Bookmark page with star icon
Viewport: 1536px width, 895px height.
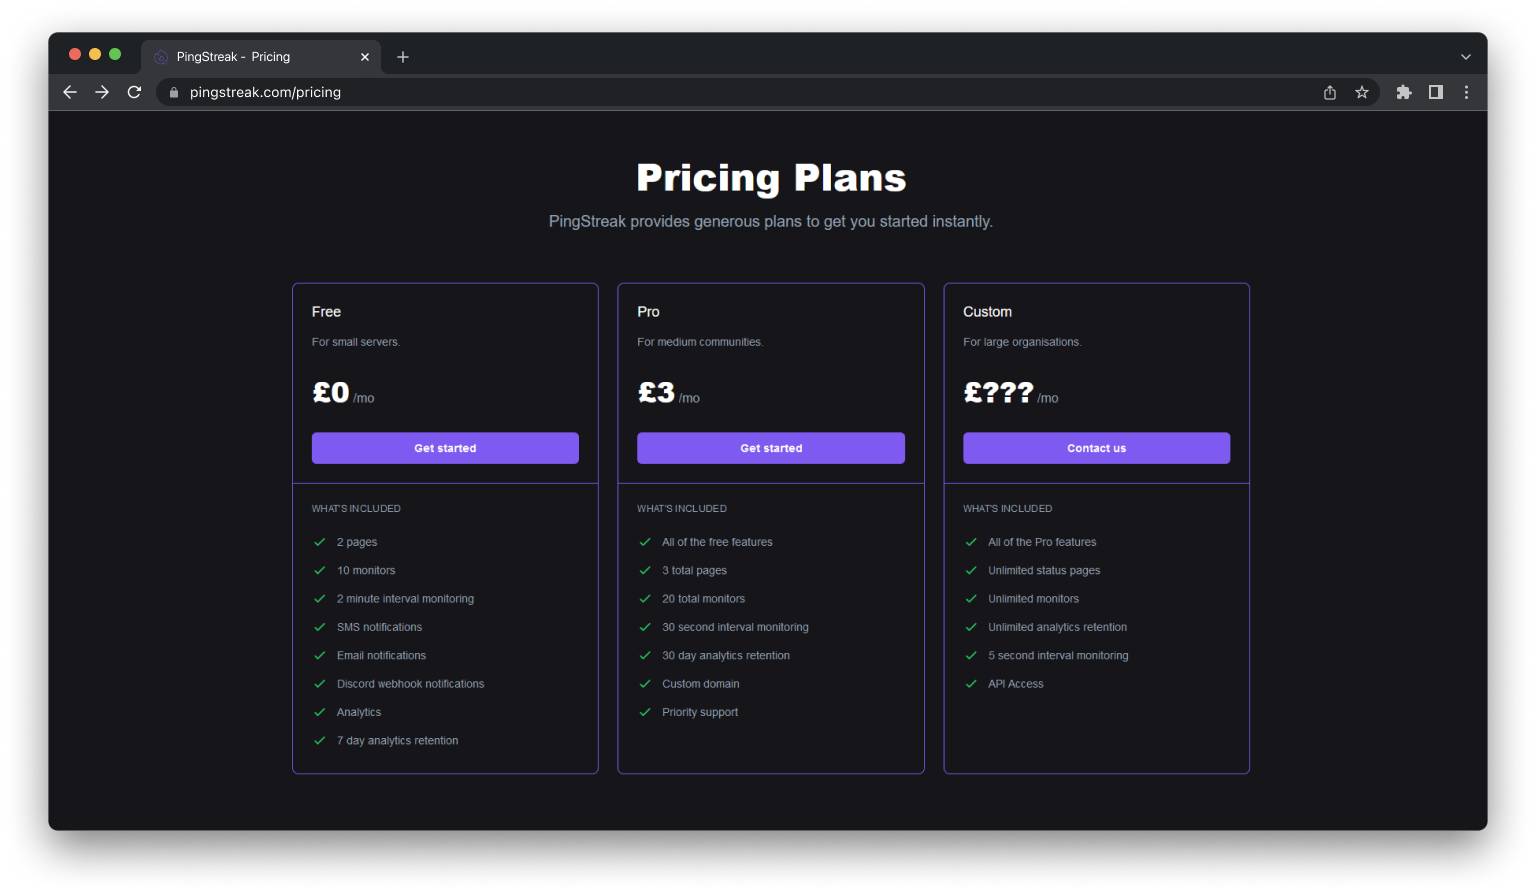pos(1362,92)
